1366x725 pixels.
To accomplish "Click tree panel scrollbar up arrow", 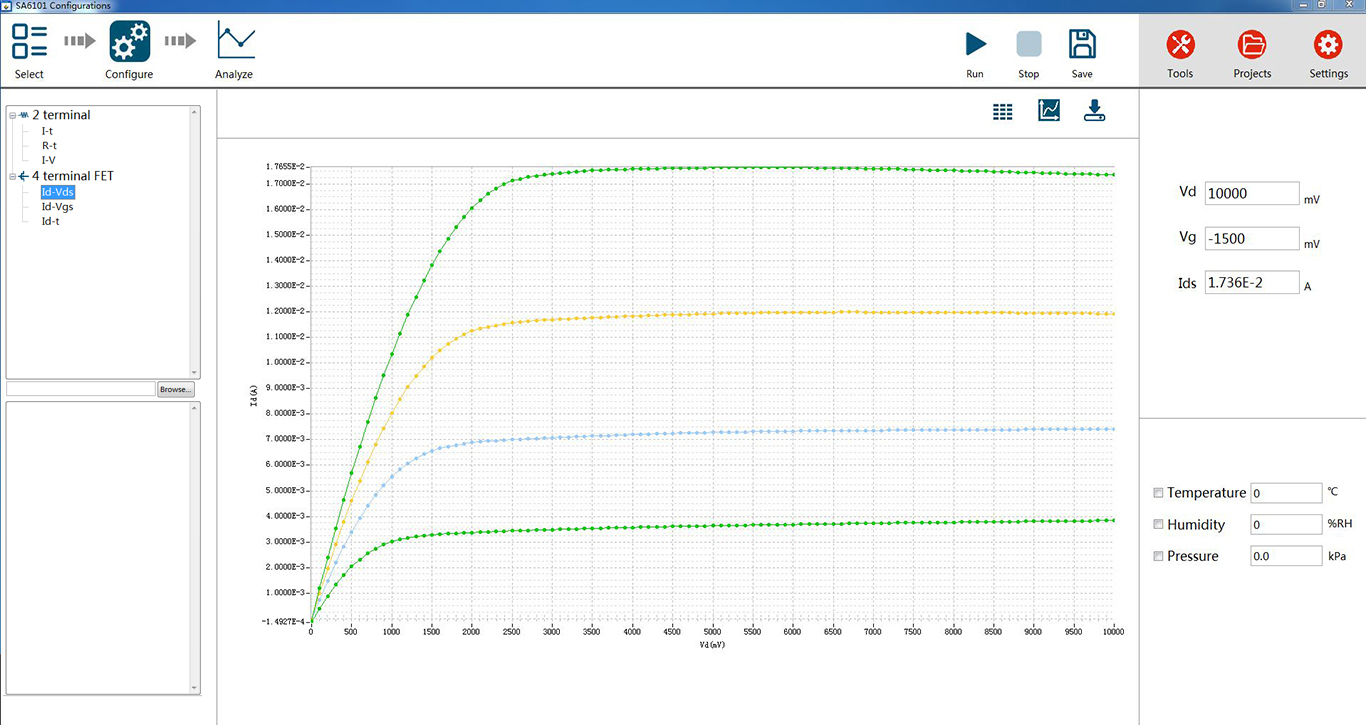I will pos(195,112).
